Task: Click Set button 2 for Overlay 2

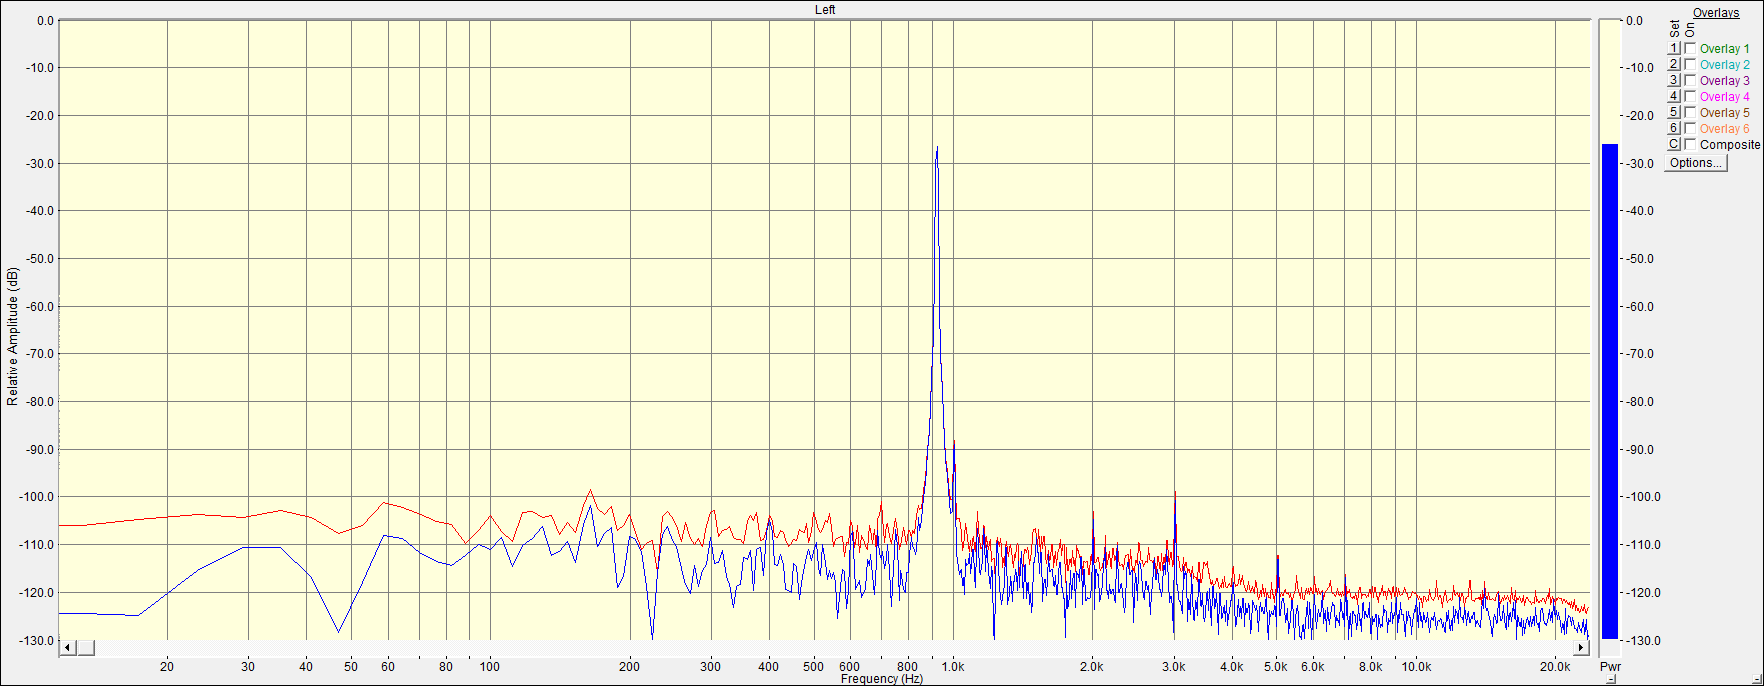Action: (x=1673, y=64)
